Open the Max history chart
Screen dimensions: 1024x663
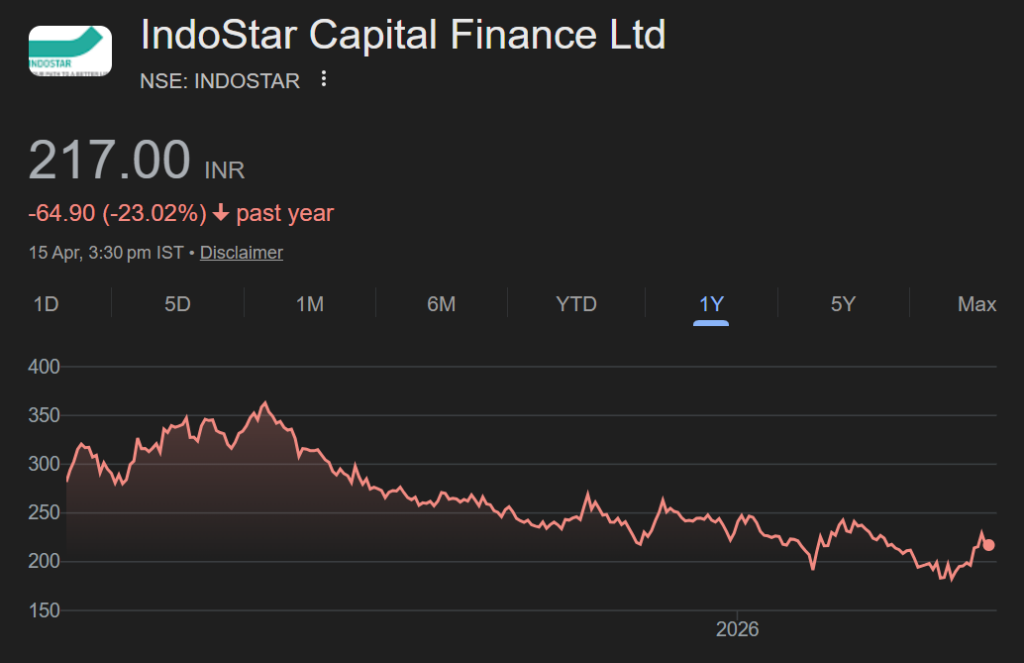coord(976,304)
